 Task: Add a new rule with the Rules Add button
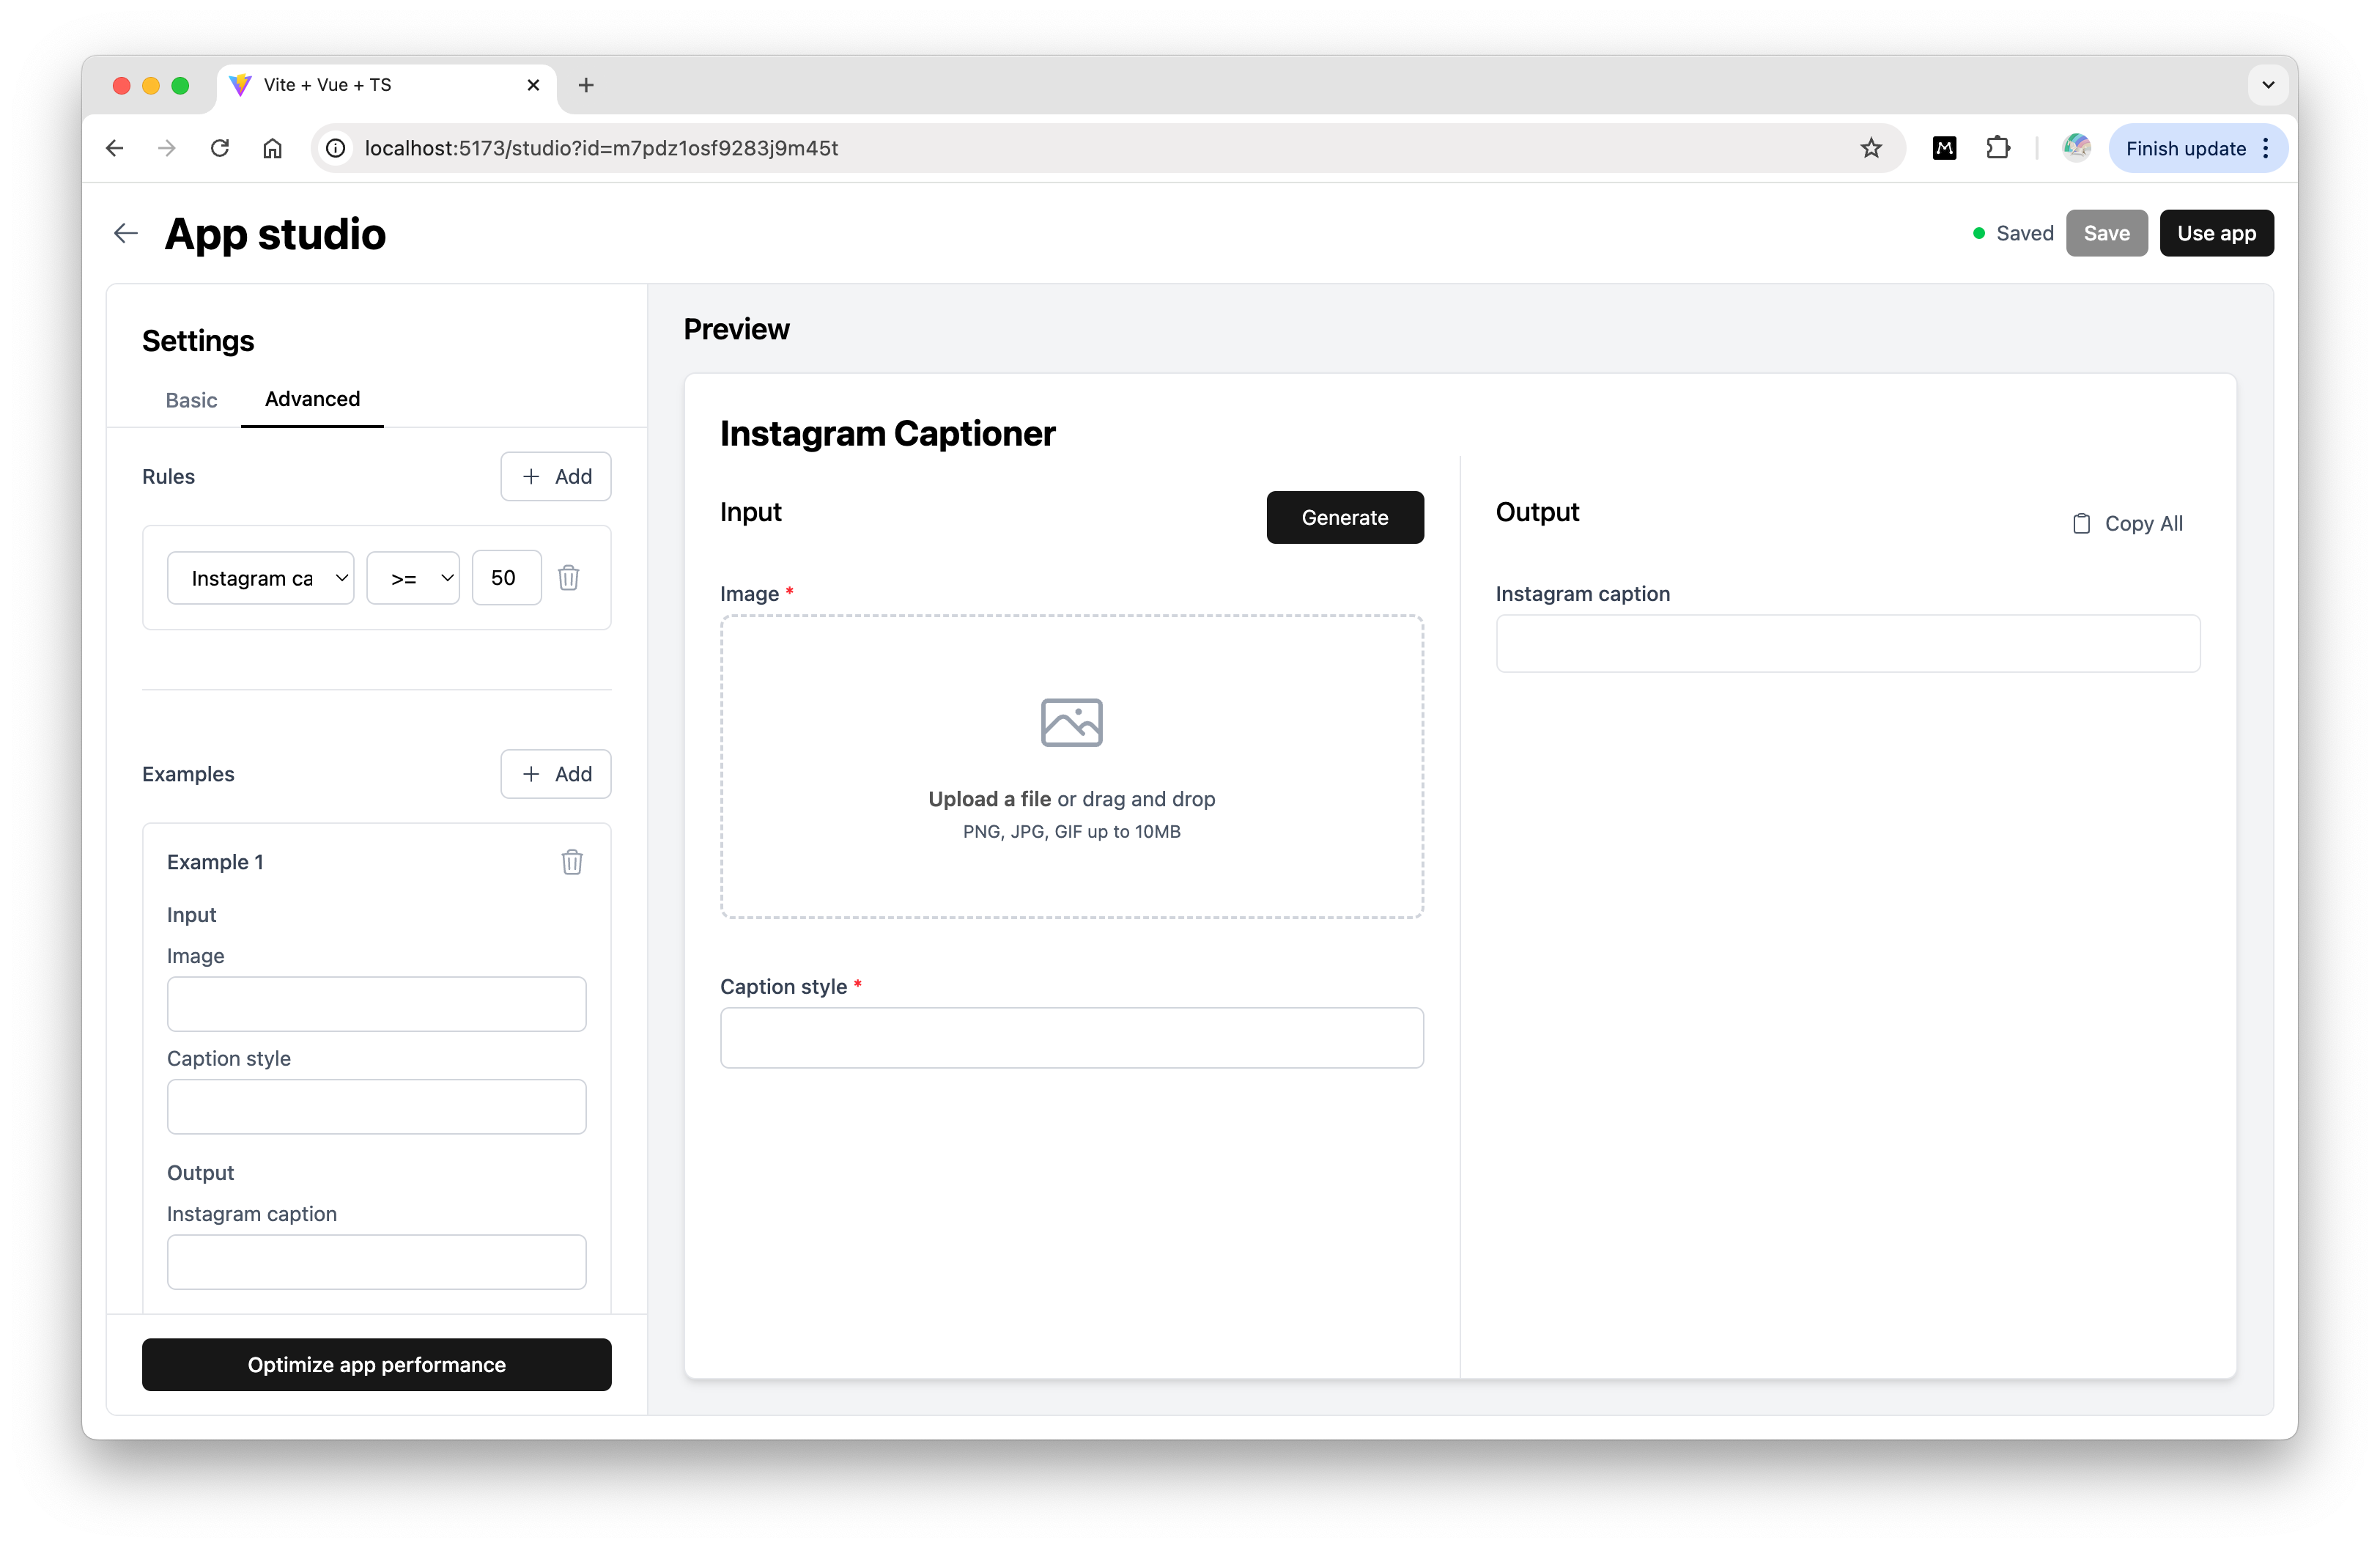point(556,476)
